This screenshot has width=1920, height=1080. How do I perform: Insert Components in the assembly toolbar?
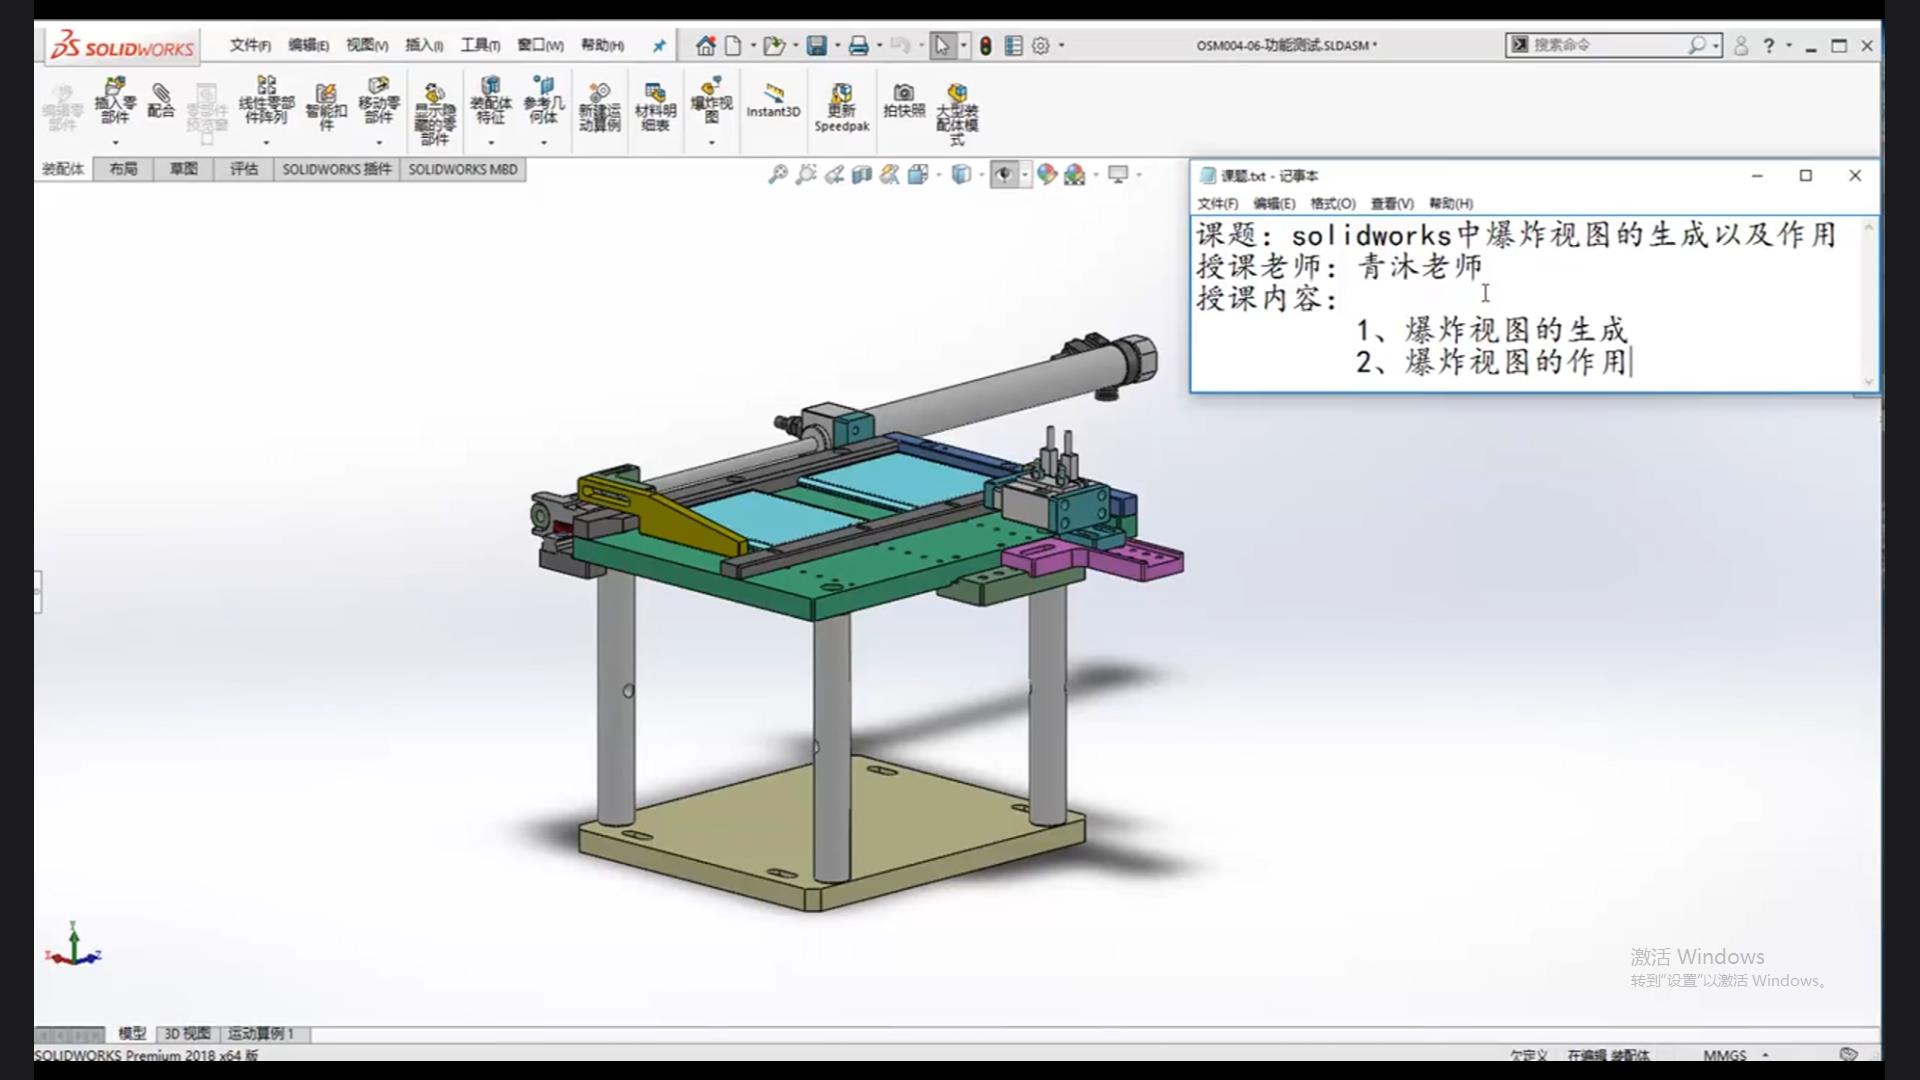click(115, 100)
